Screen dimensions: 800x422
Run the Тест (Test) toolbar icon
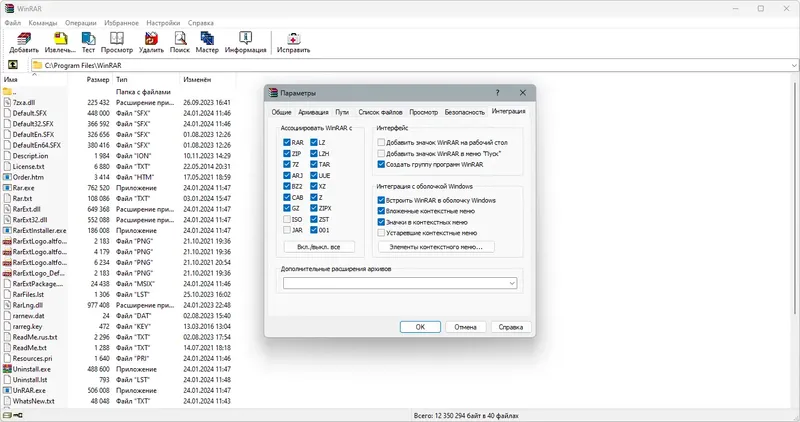tap(88, 38)
